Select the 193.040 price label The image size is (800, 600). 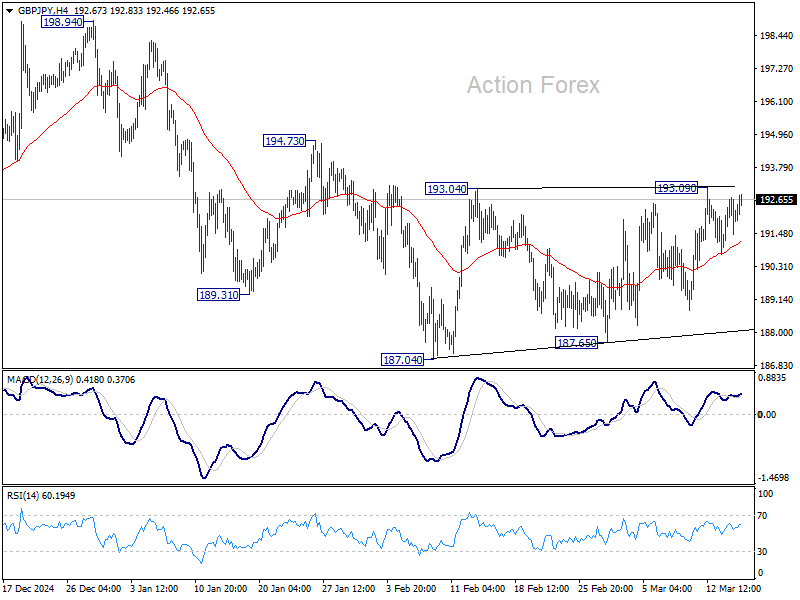coord(446,189)
